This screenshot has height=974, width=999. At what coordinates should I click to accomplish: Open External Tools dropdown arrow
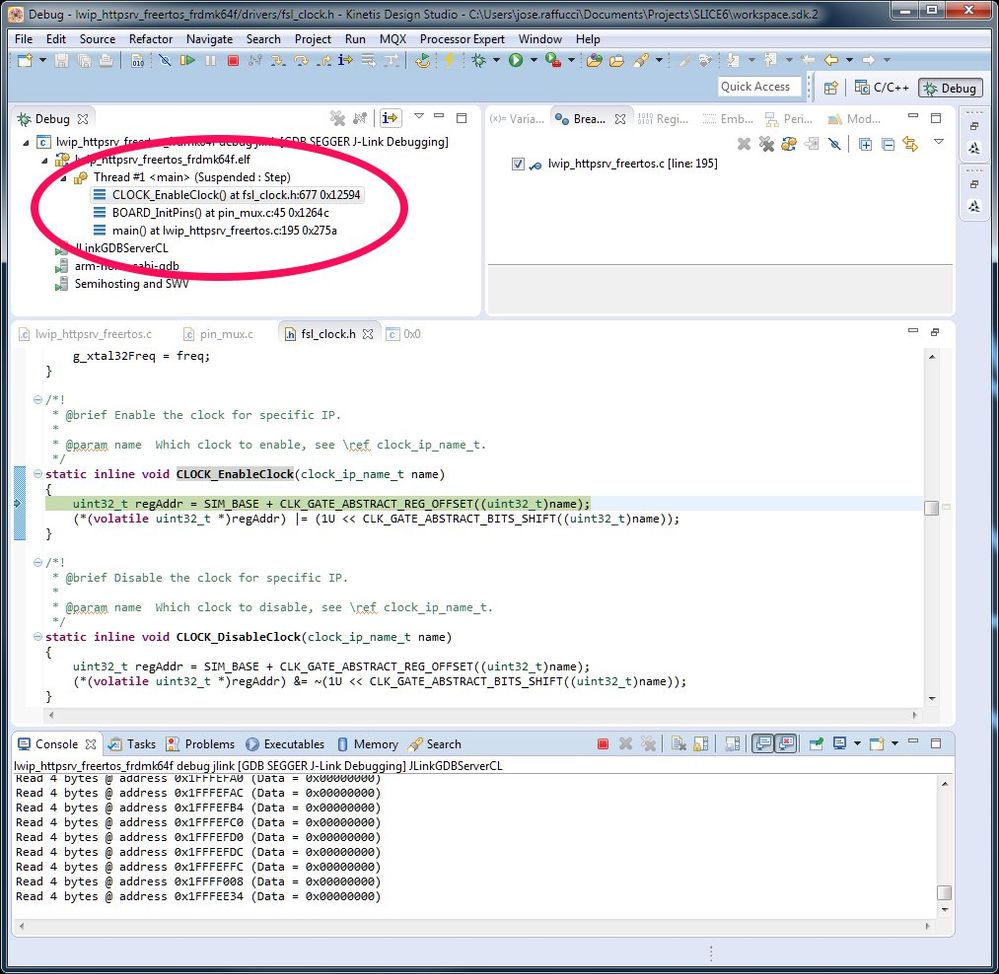571,60
